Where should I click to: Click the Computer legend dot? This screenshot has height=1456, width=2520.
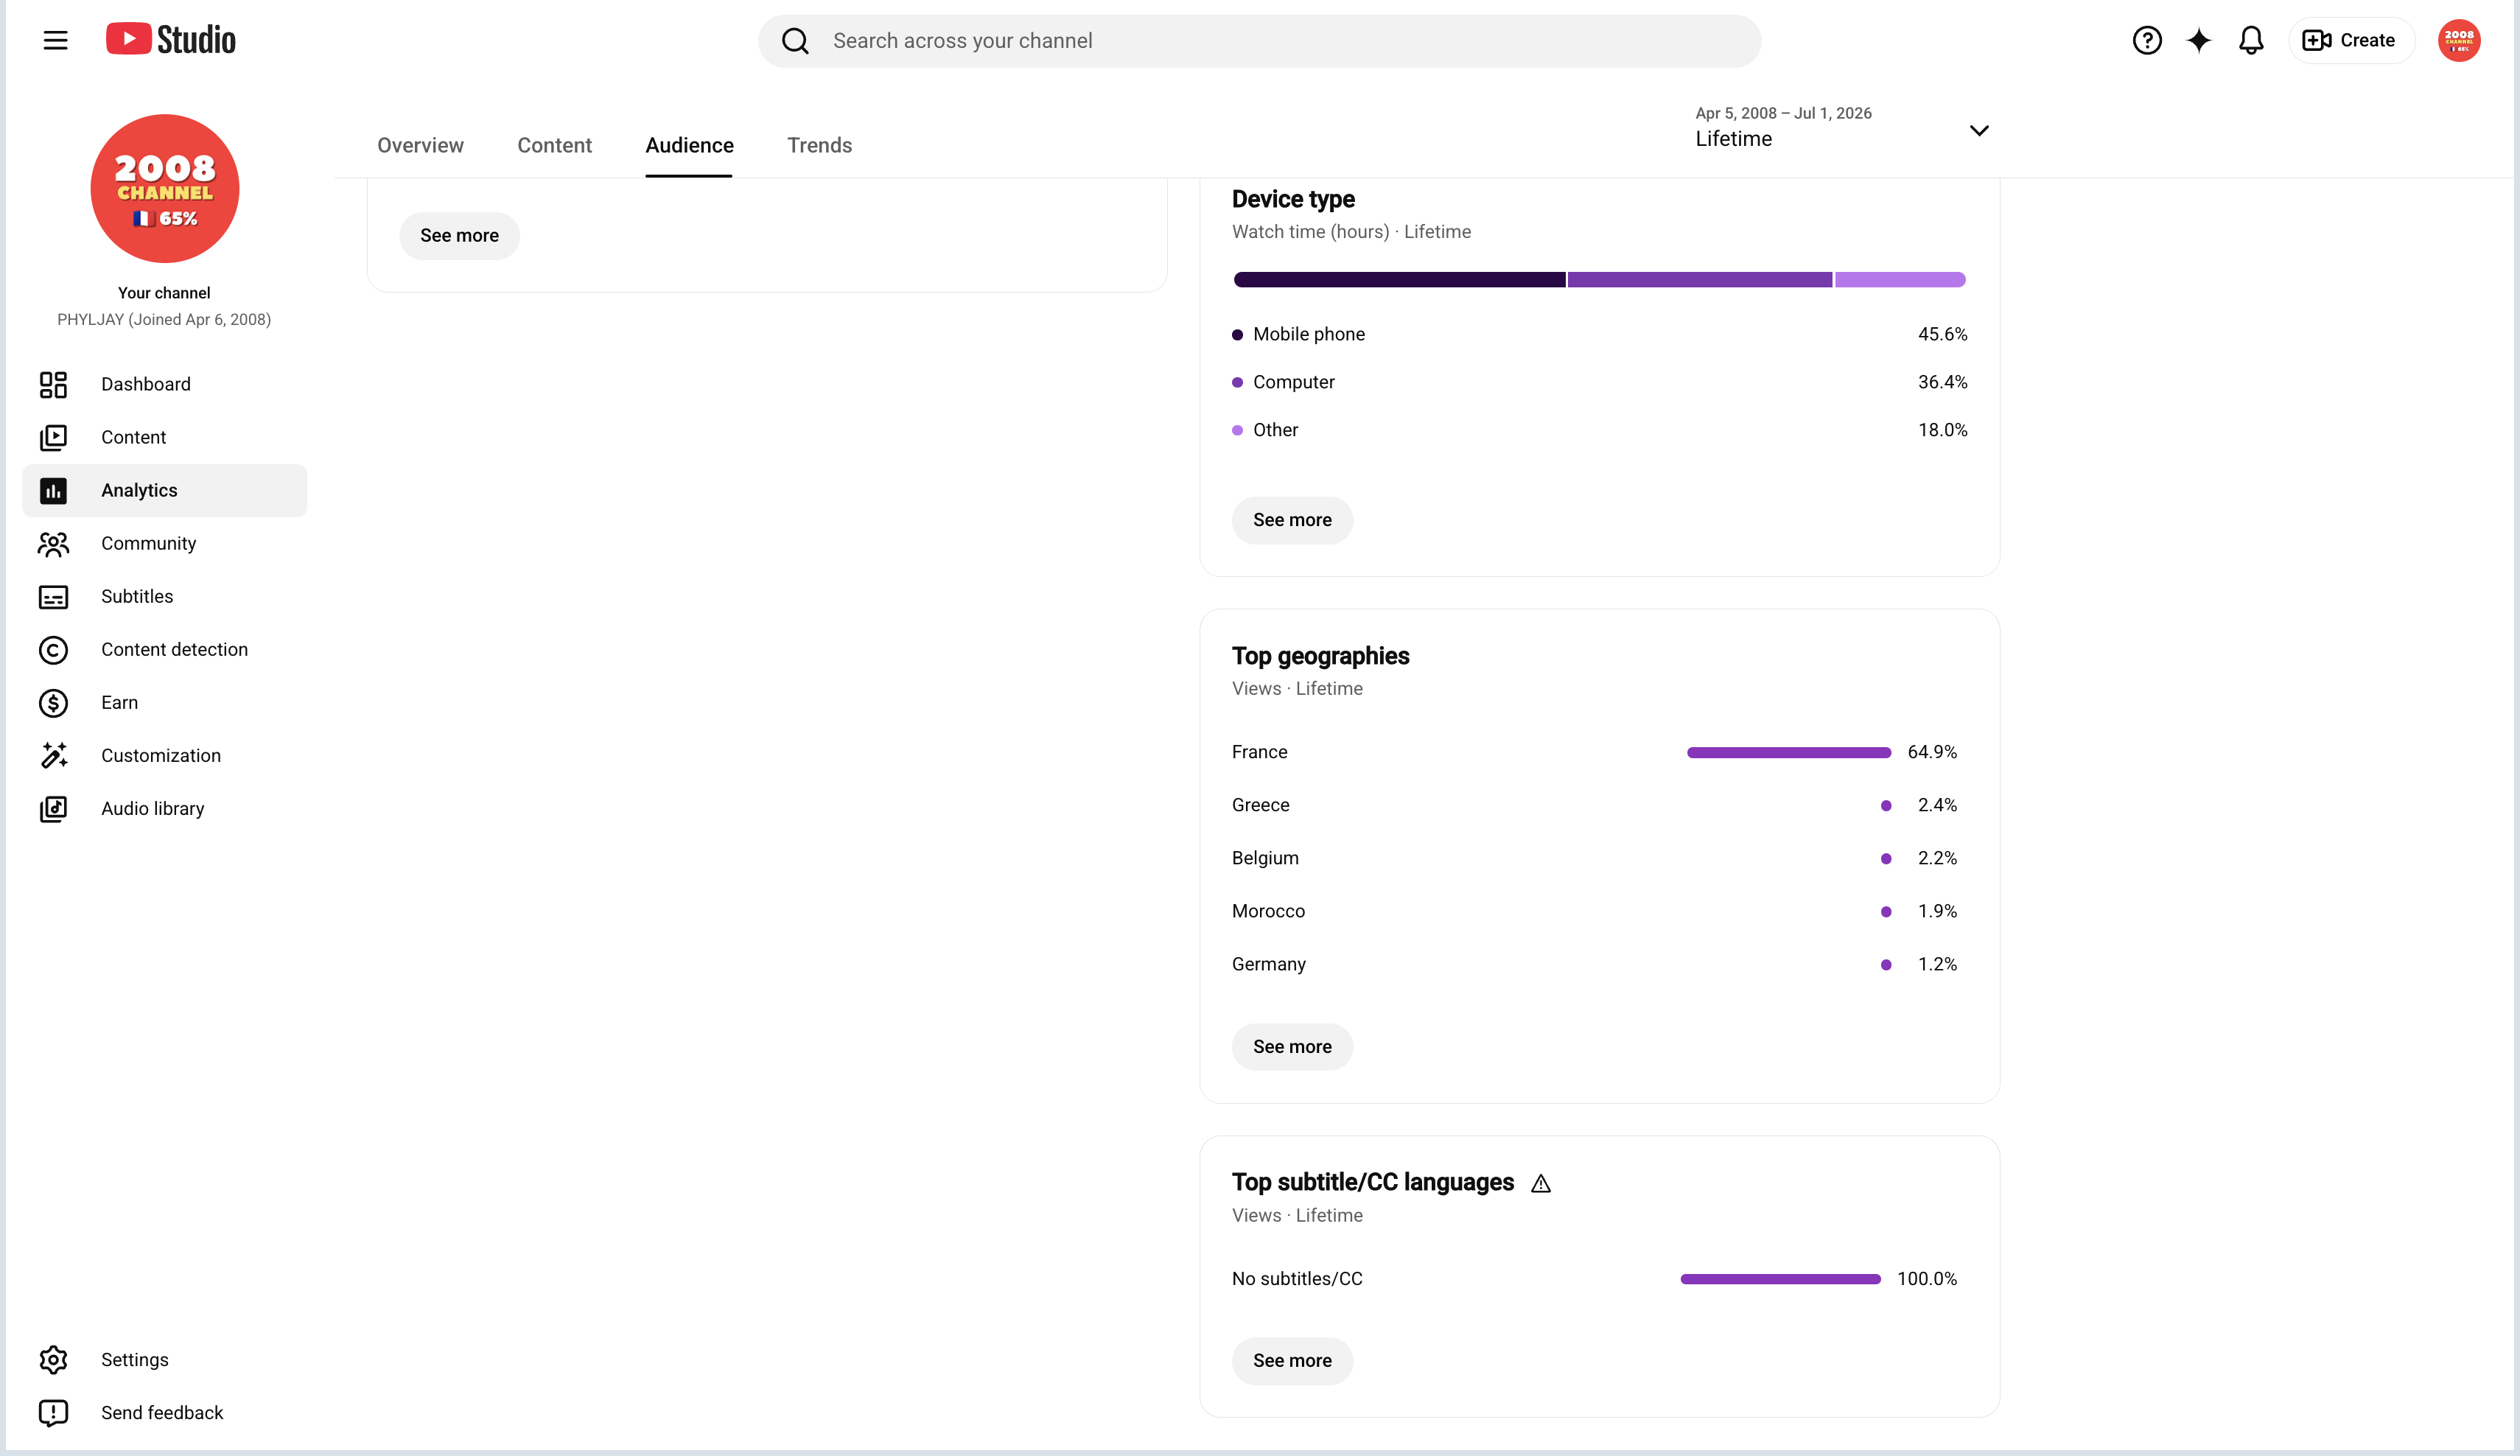(1237, 383)
